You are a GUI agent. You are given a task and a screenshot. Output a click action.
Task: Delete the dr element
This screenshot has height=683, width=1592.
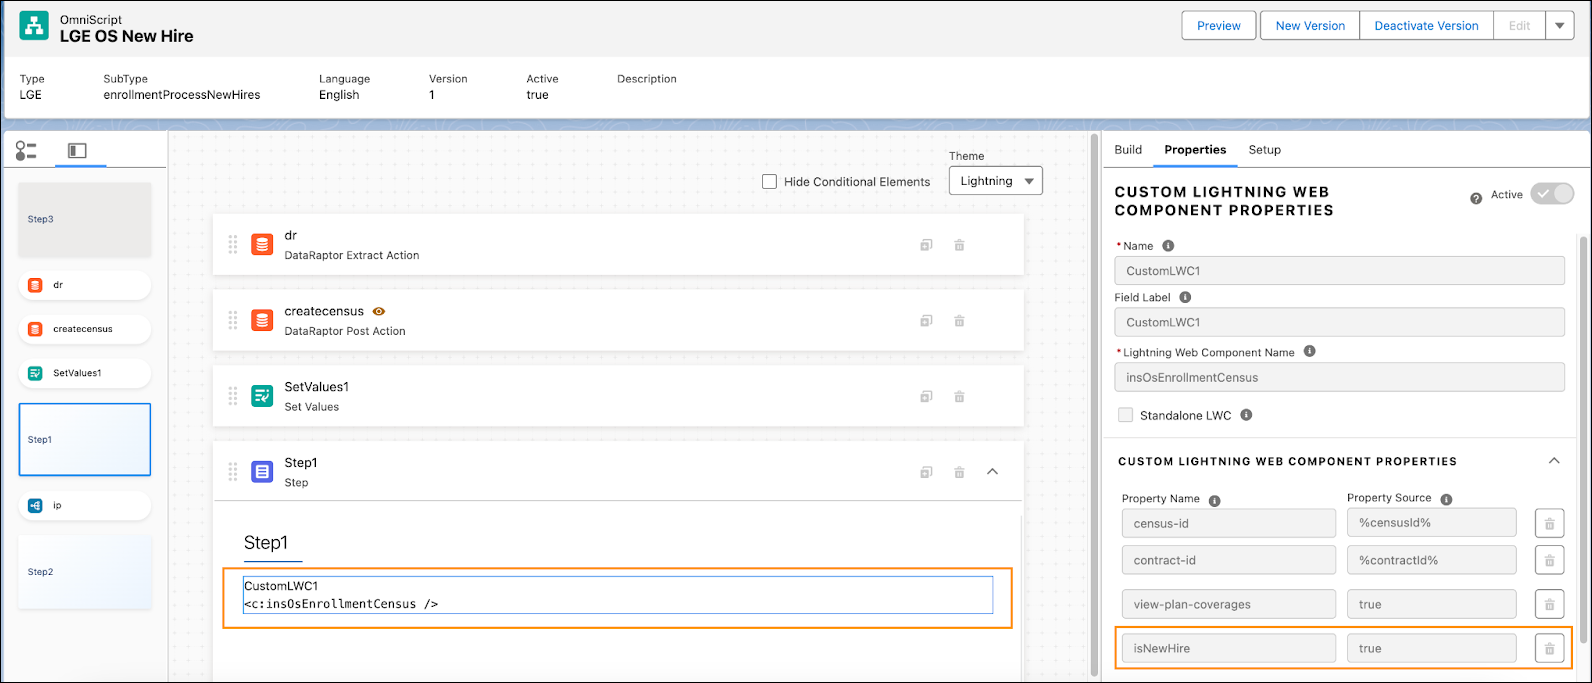click(959, 245)
